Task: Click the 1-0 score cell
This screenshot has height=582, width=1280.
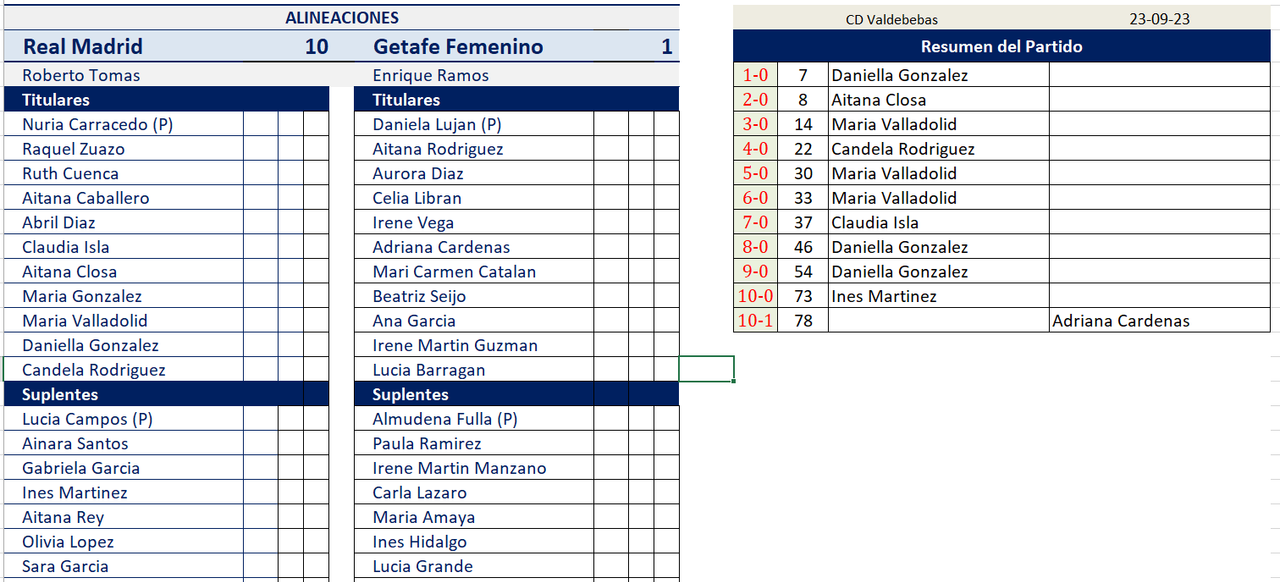Action: [x=755, y=75]
